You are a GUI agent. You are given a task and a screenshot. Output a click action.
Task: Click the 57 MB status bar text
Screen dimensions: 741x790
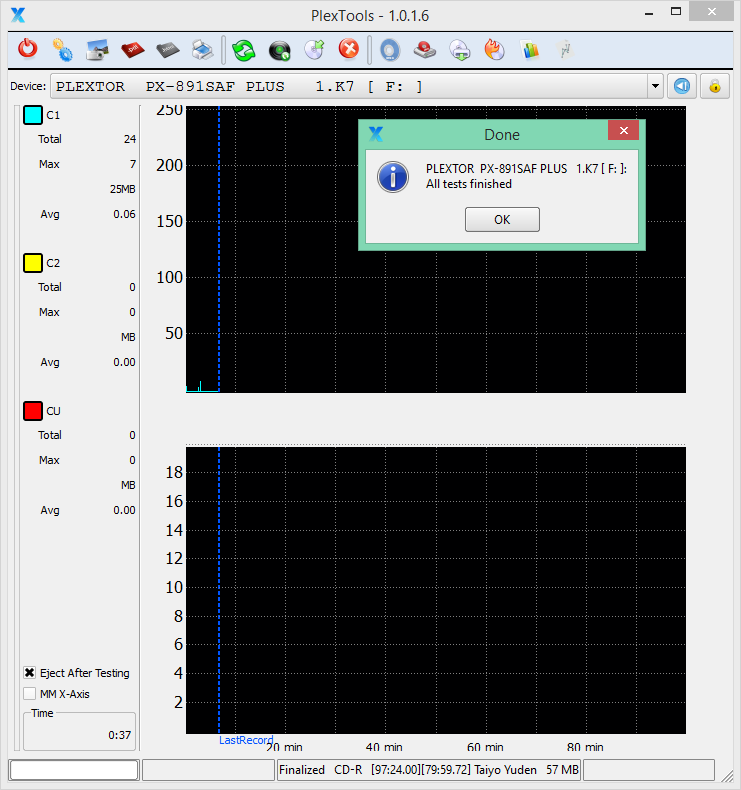[562, 770]
